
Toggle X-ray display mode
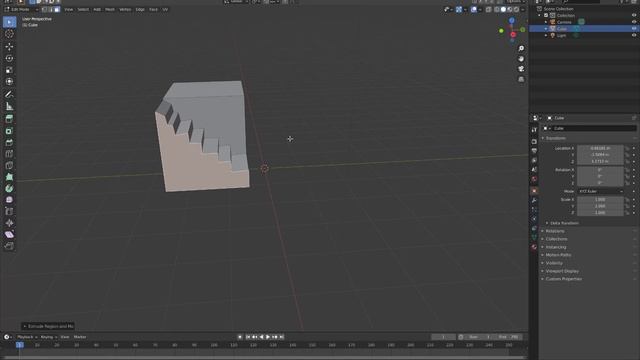click(489, 9)
